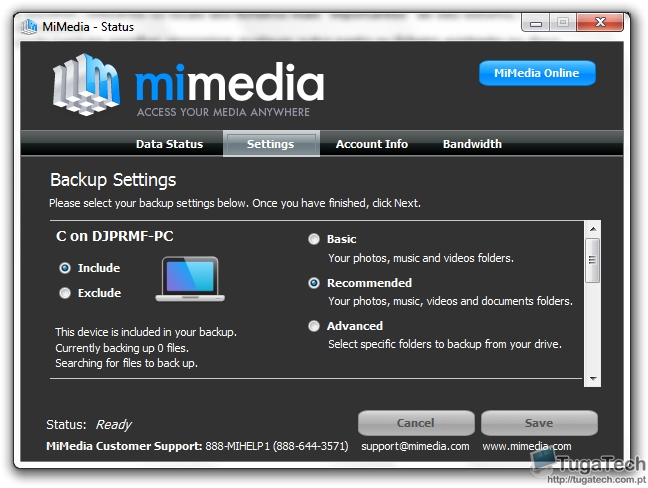Click the scrollbar up arrow
This screenshot has height=488, width=648.
coord(593,229)
